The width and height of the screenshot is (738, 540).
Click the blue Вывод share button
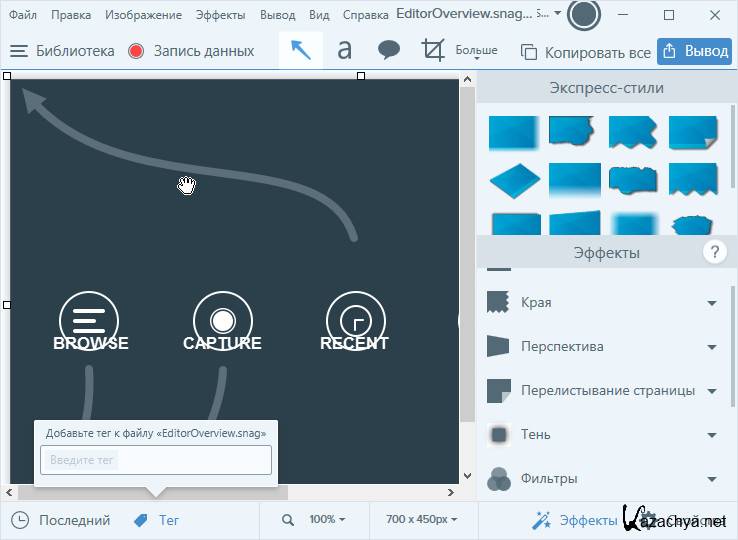pyautogui.click(x=695, y=52)
